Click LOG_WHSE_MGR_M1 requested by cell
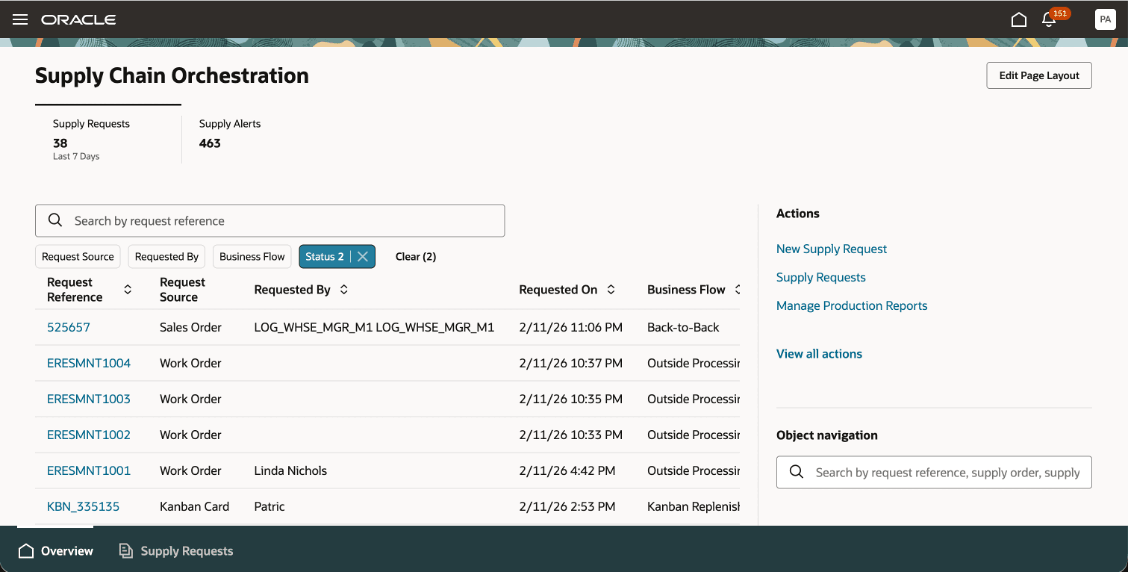Viewport: 1128px width, 572px height. pyautogui.click(x=374, y=327)
